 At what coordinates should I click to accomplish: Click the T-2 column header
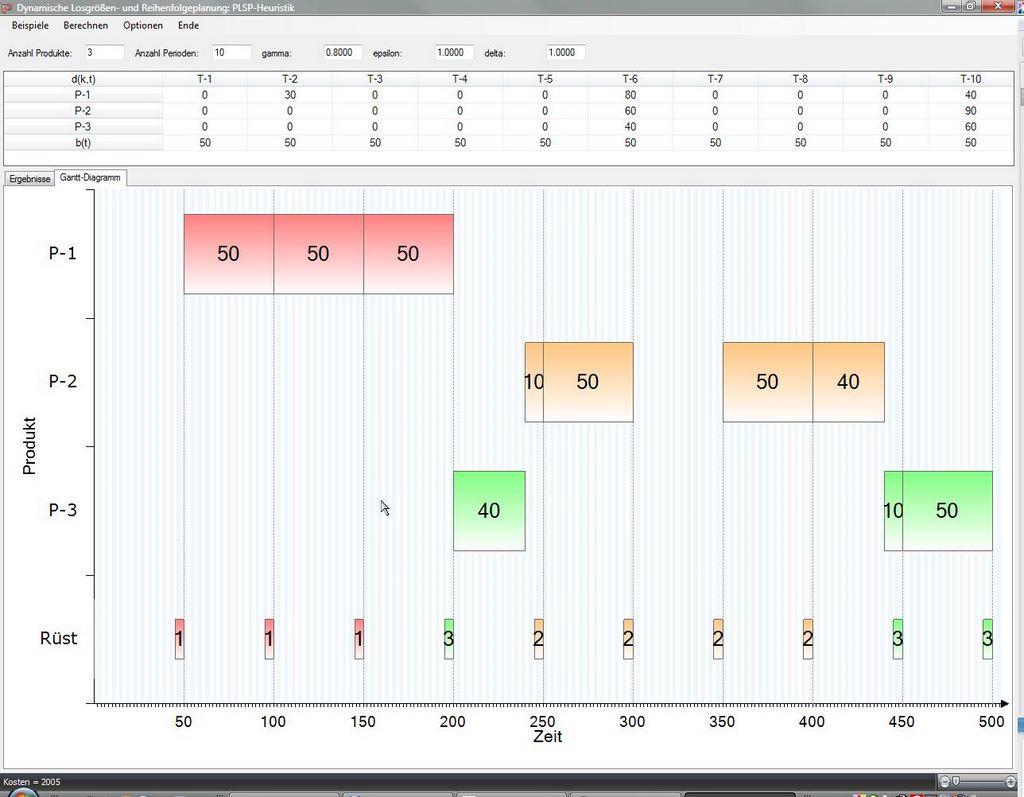[x=290, y=79]
